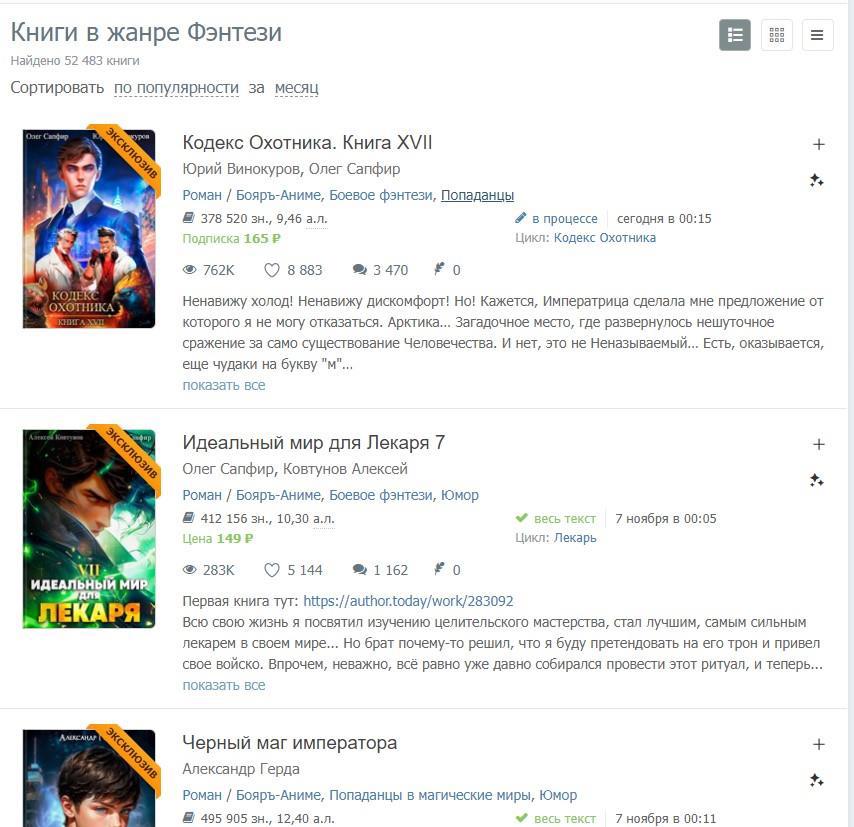Open period dropdown 'месяц'
Screen dimensions: 854x827
point(296,88)
